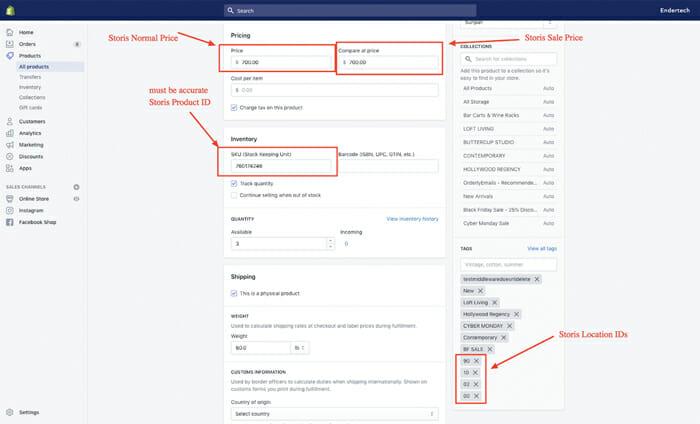
Task: View Online Store using eye icon
Action: coord(76,199)
